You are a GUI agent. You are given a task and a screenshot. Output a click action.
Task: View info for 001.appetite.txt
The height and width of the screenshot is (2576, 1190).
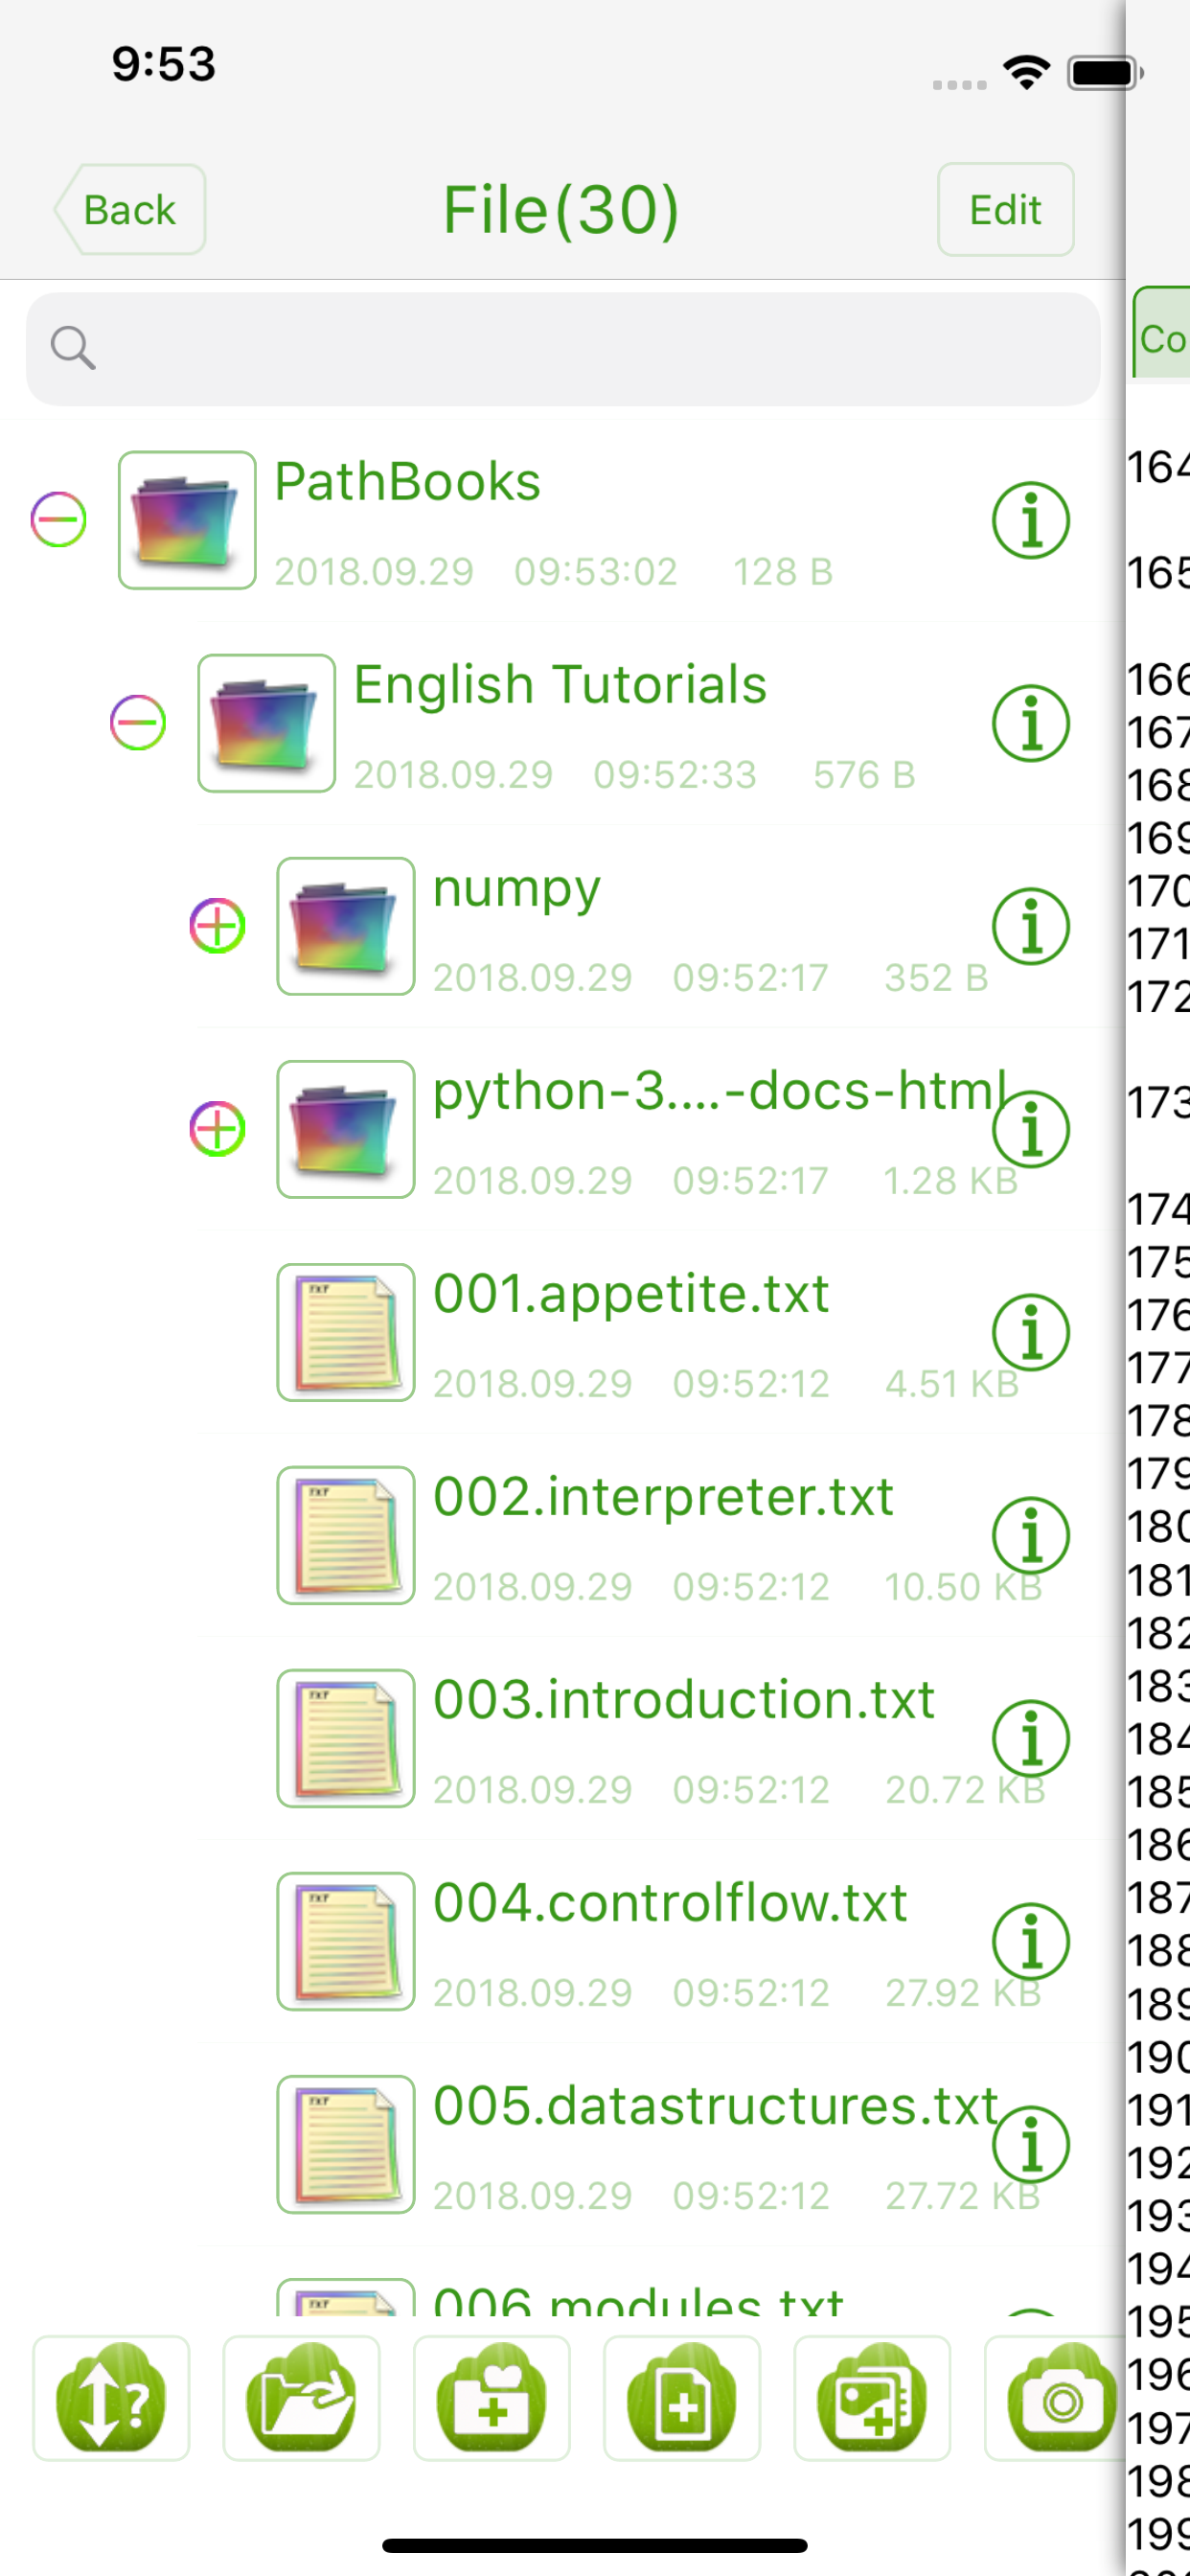coord(1031,1332)
